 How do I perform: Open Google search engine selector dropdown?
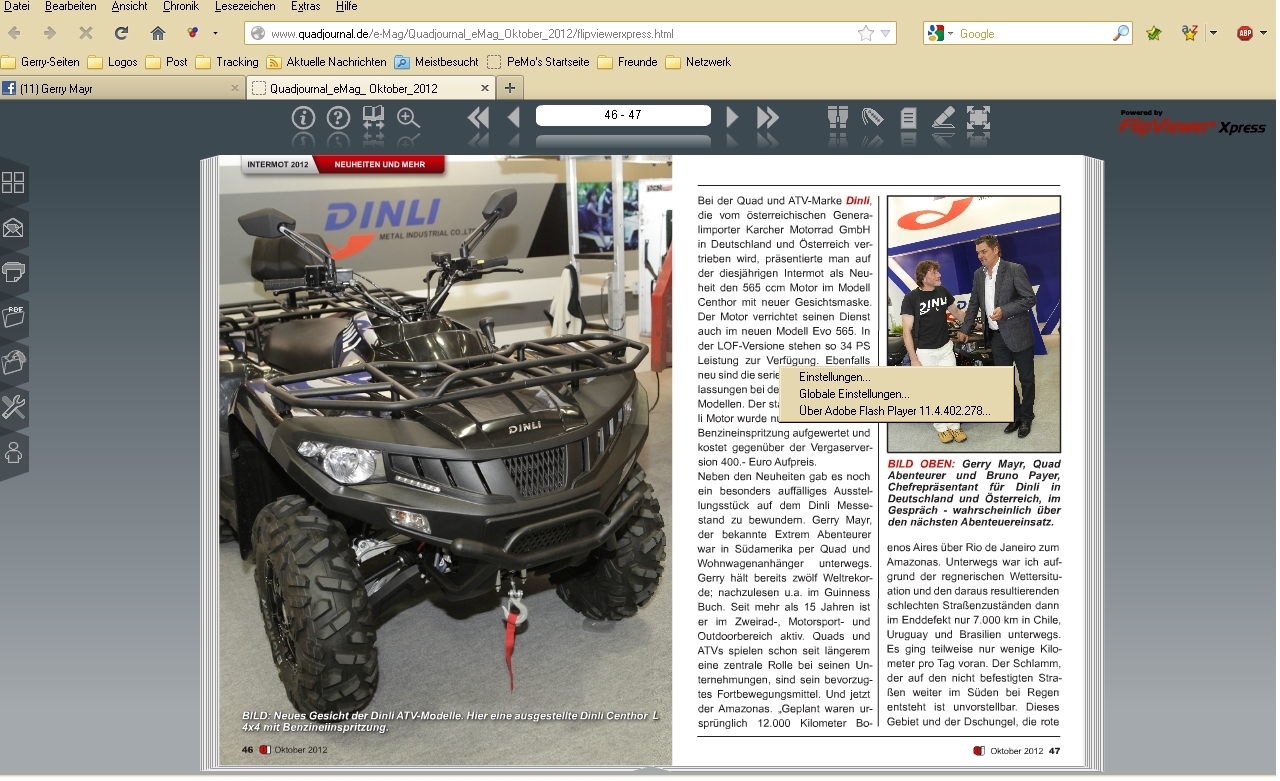(941, 33)
